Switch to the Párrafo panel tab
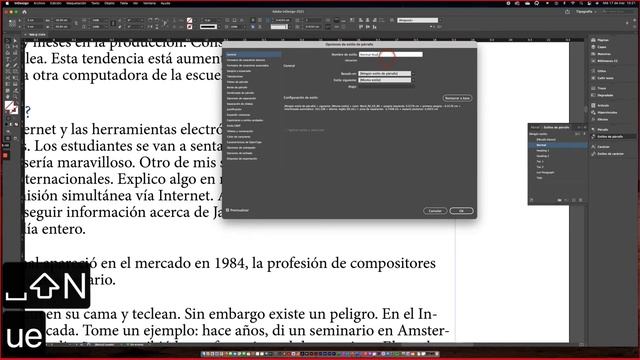Viewport: 640px width, 360px height. [535, 127]
